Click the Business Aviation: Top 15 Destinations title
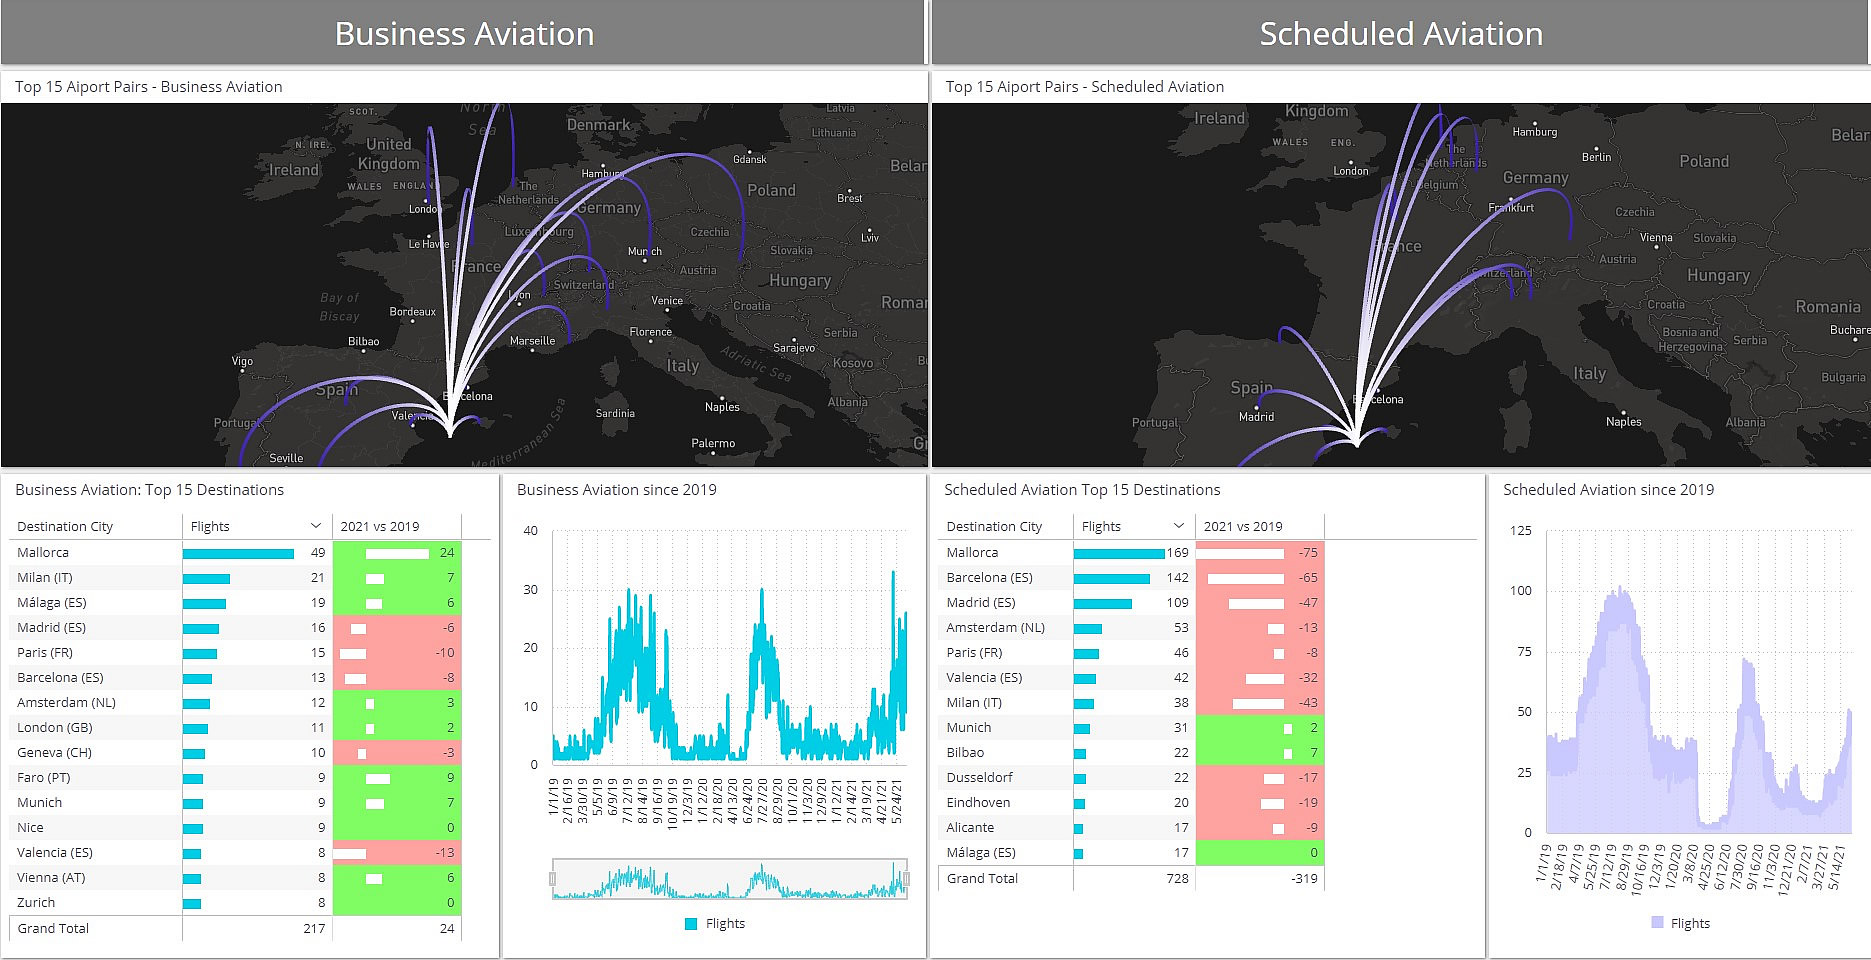 [150, 490]
